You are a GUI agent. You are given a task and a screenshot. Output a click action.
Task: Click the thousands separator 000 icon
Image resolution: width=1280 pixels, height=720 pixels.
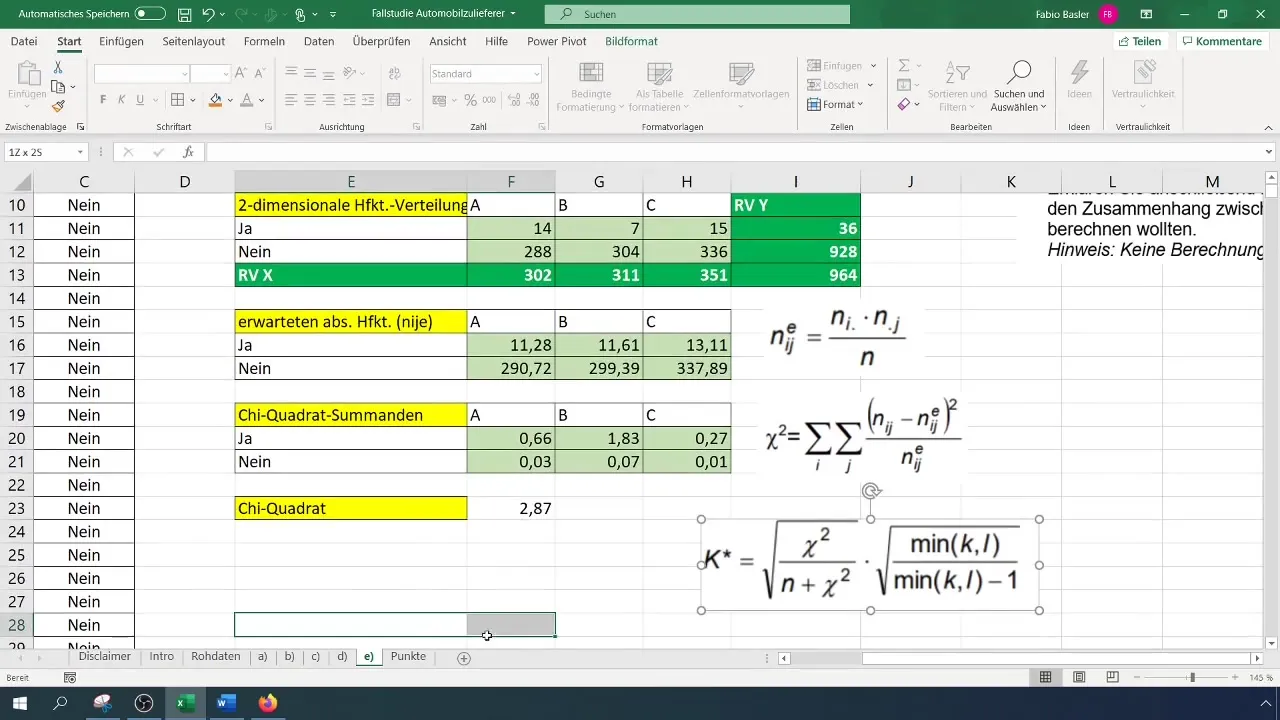coord(489,100)
